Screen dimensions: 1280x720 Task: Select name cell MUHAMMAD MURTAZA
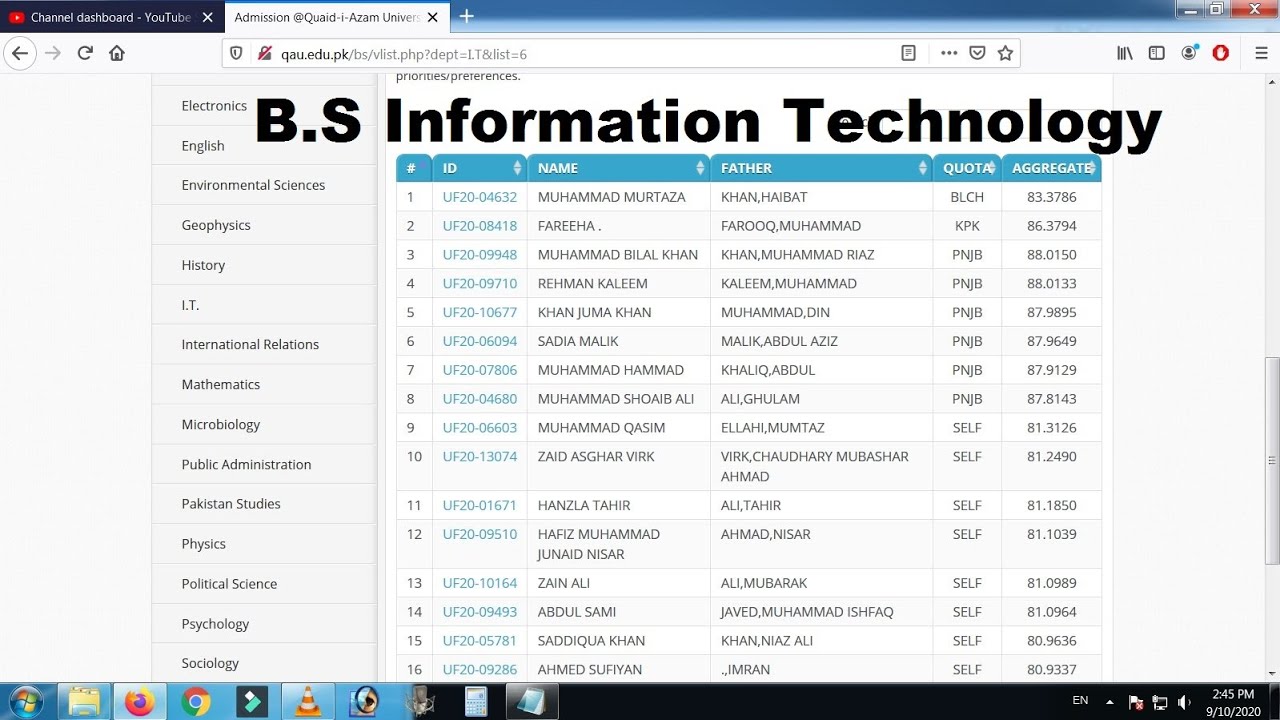(x=612, y=197)
